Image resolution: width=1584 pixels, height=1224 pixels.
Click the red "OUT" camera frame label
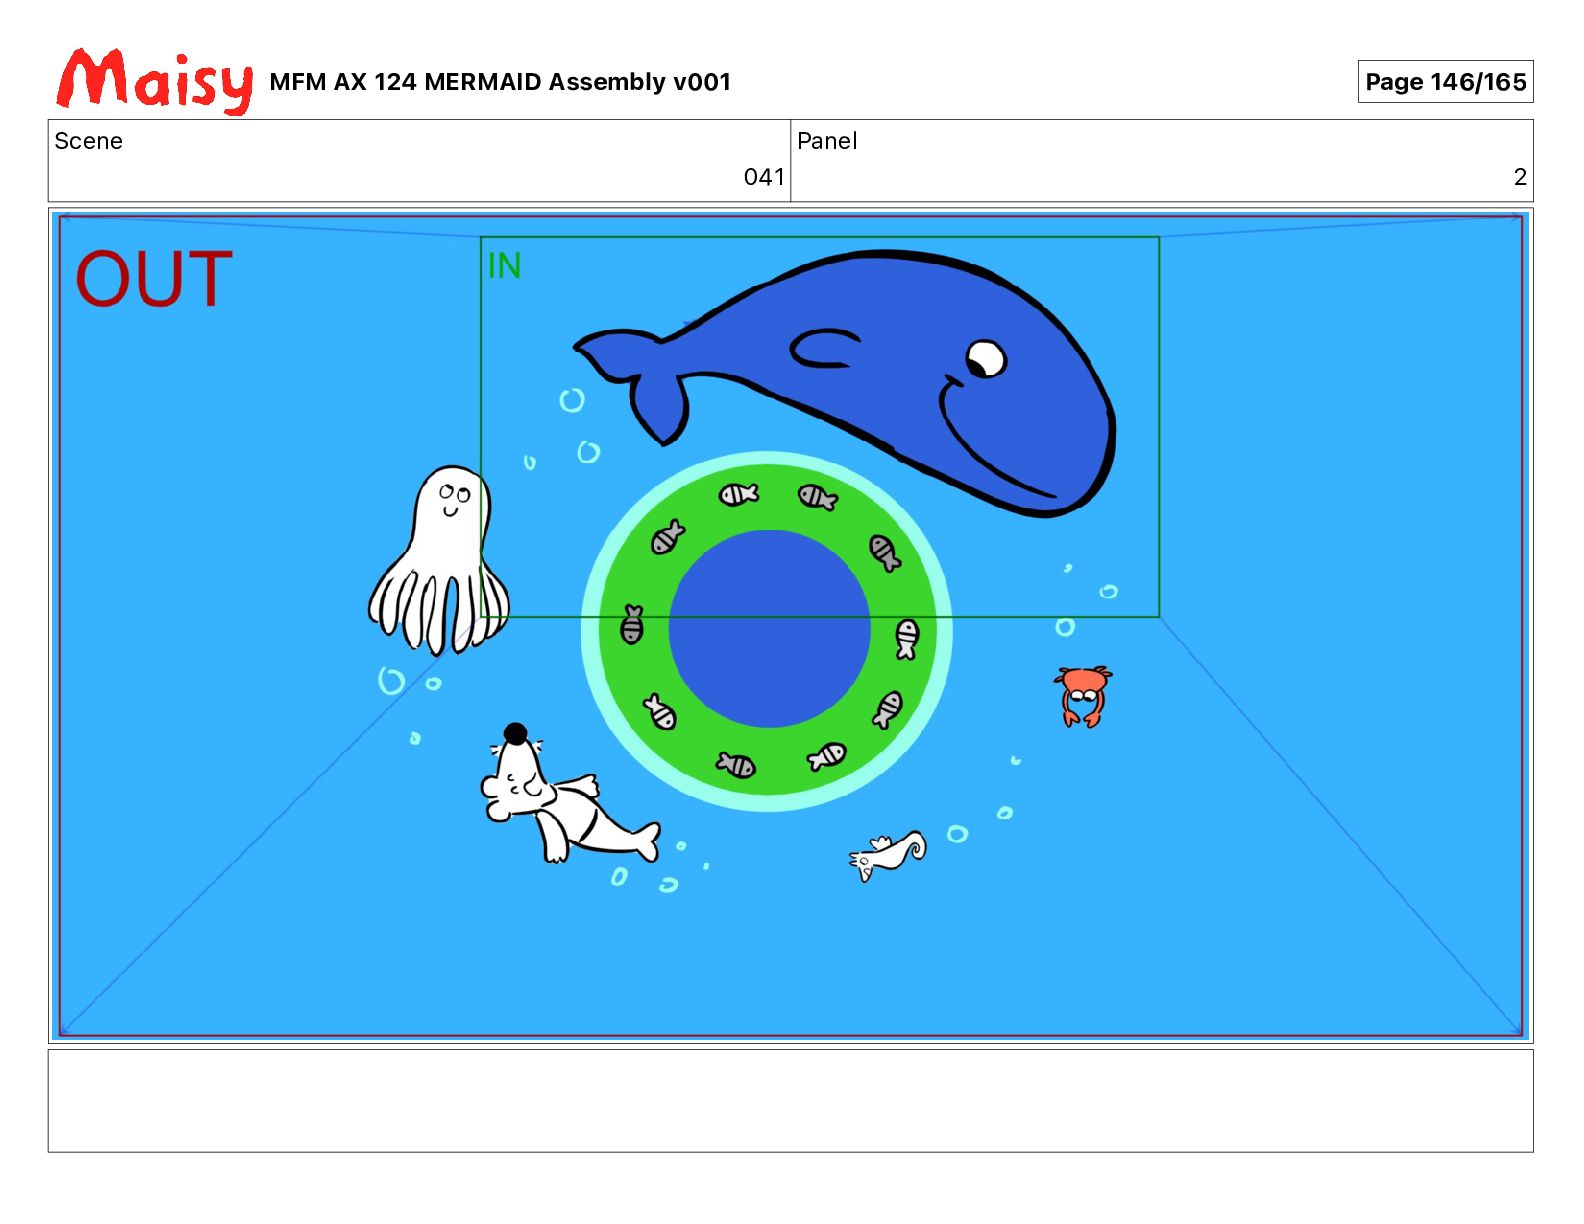(154, 279)
